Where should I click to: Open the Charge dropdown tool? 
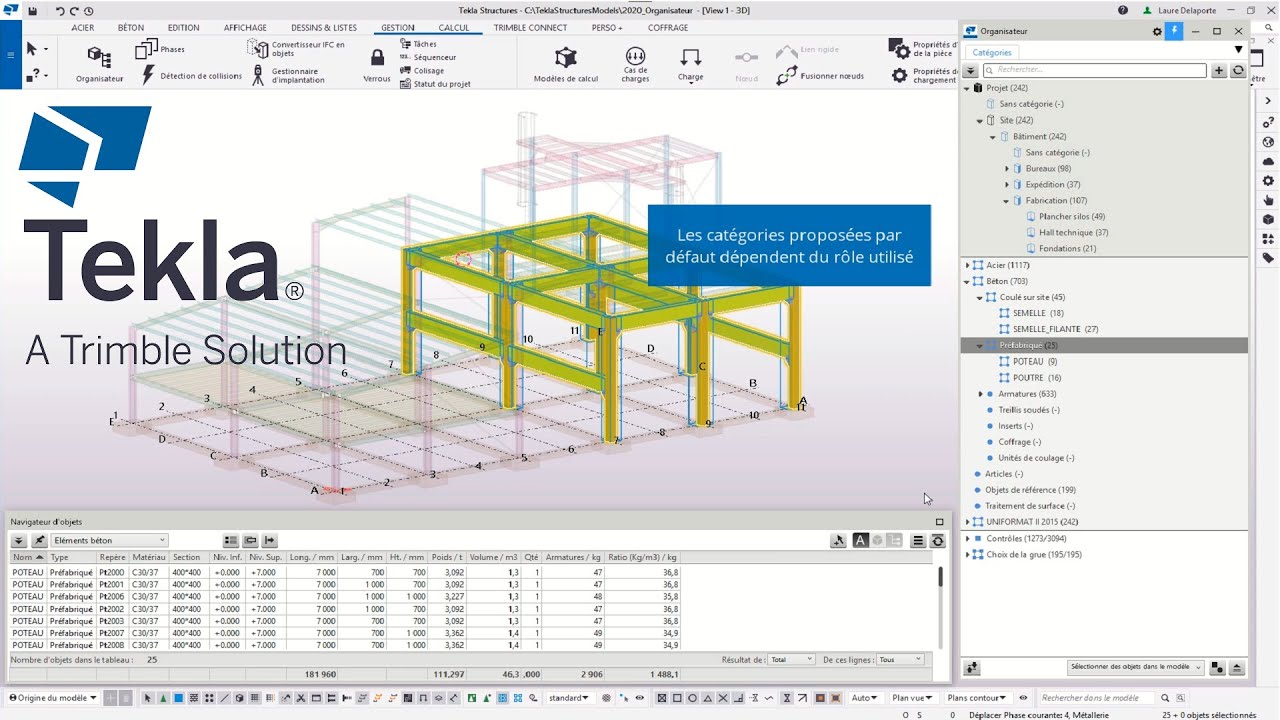point(690,64)
